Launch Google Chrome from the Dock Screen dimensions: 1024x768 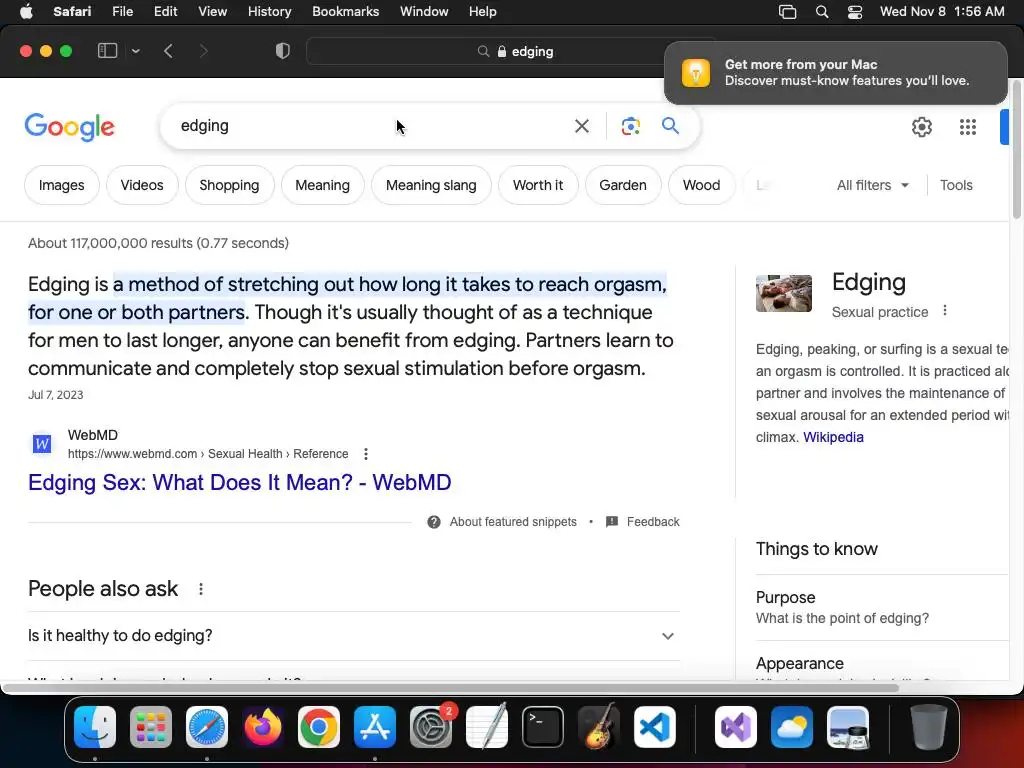point(319,727)
